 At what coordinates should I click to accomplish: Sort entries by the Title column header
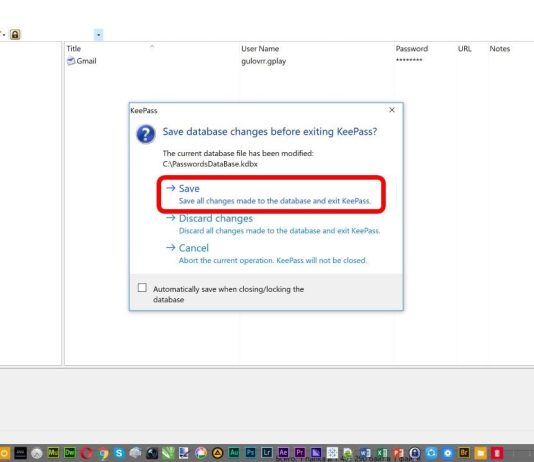coord(74,49)
